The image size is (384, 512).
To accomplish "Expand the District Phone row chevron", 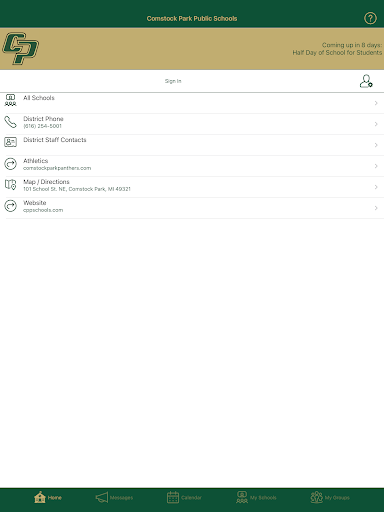I will click(376, 124).
